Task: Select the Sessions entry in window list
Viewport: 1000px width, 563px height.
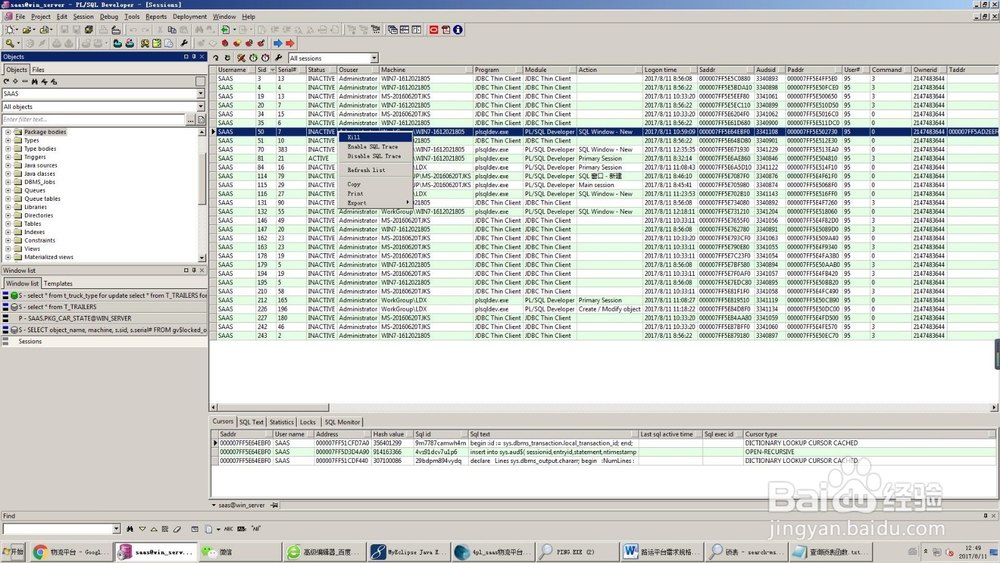Action: coord(104,342)
